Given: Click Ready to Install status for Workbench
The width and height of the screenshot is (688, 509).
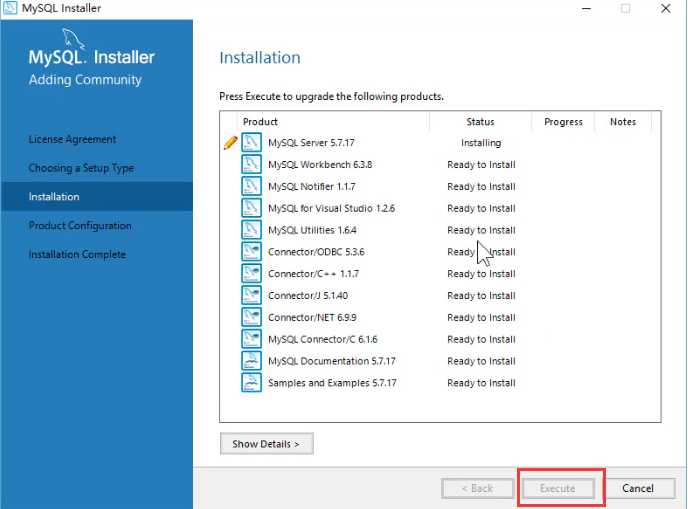Looking at the screenshot, I should pyautogui.click(x=481, y=165).
